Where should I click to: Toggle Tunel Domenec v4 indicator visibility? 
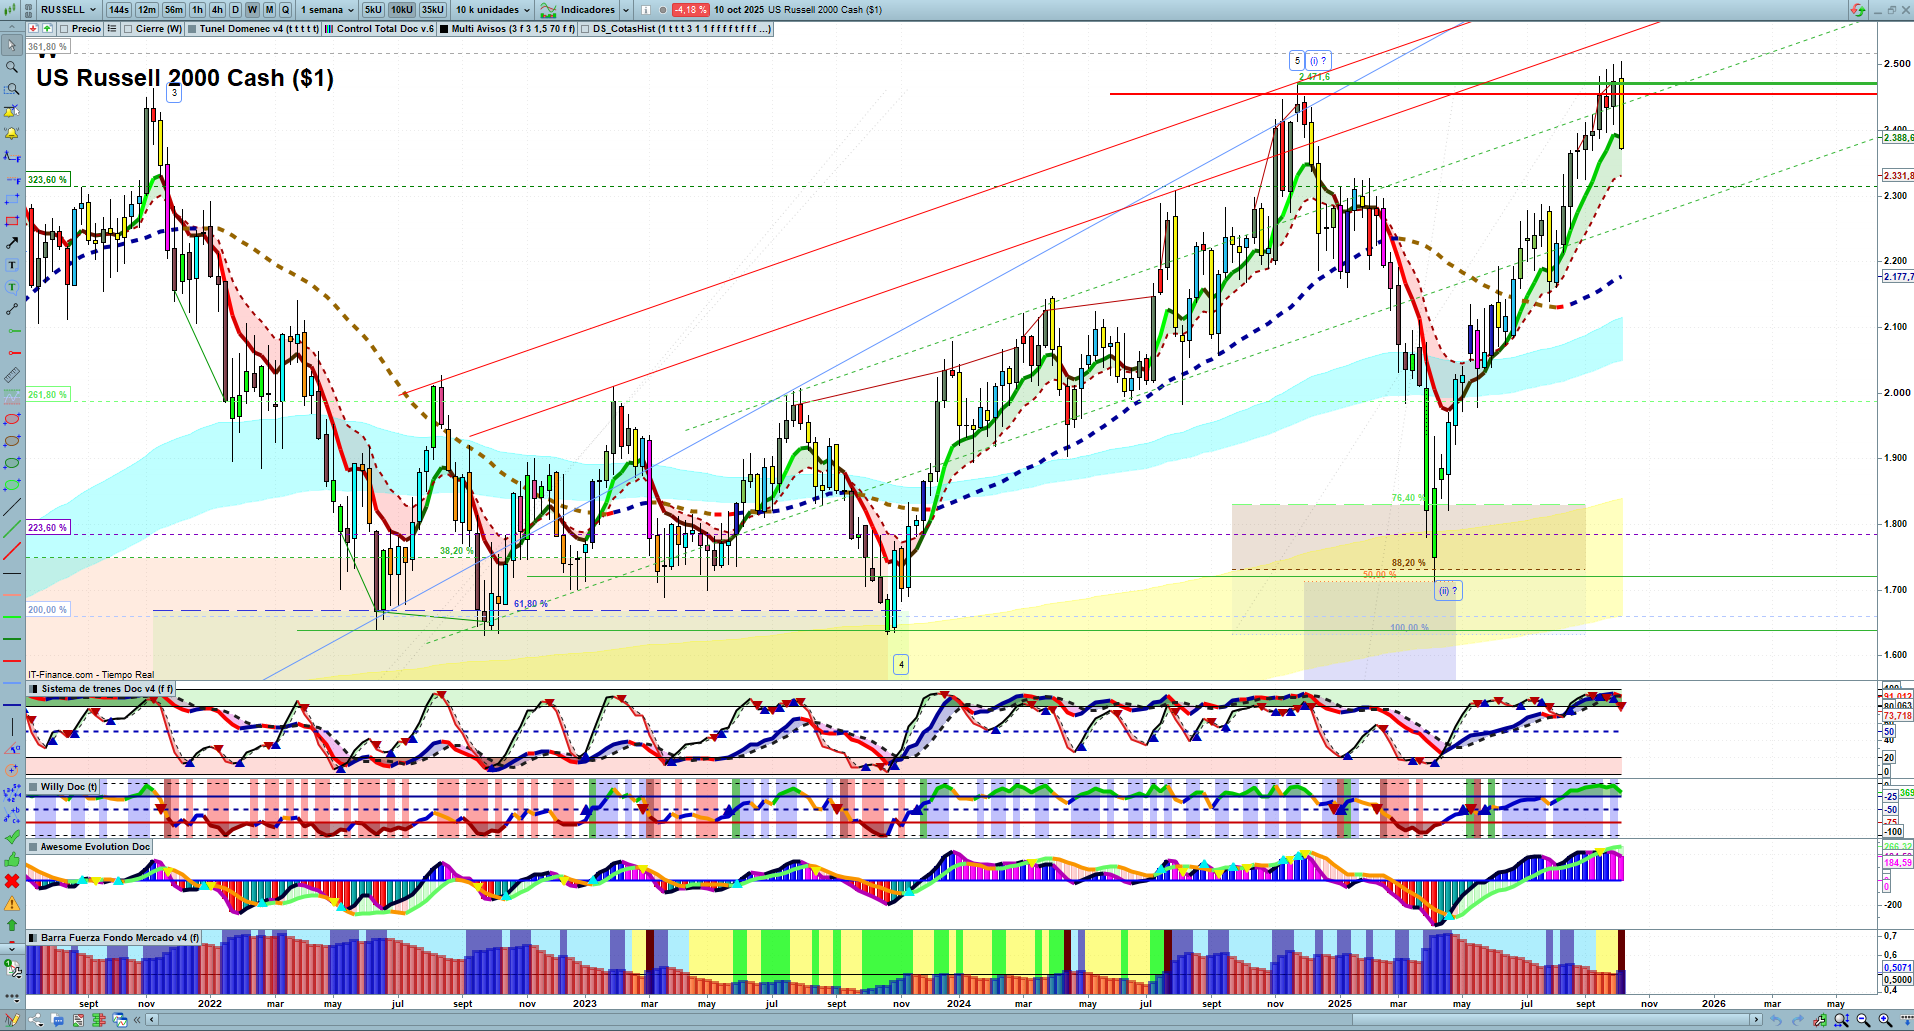(x=192, y=29)
